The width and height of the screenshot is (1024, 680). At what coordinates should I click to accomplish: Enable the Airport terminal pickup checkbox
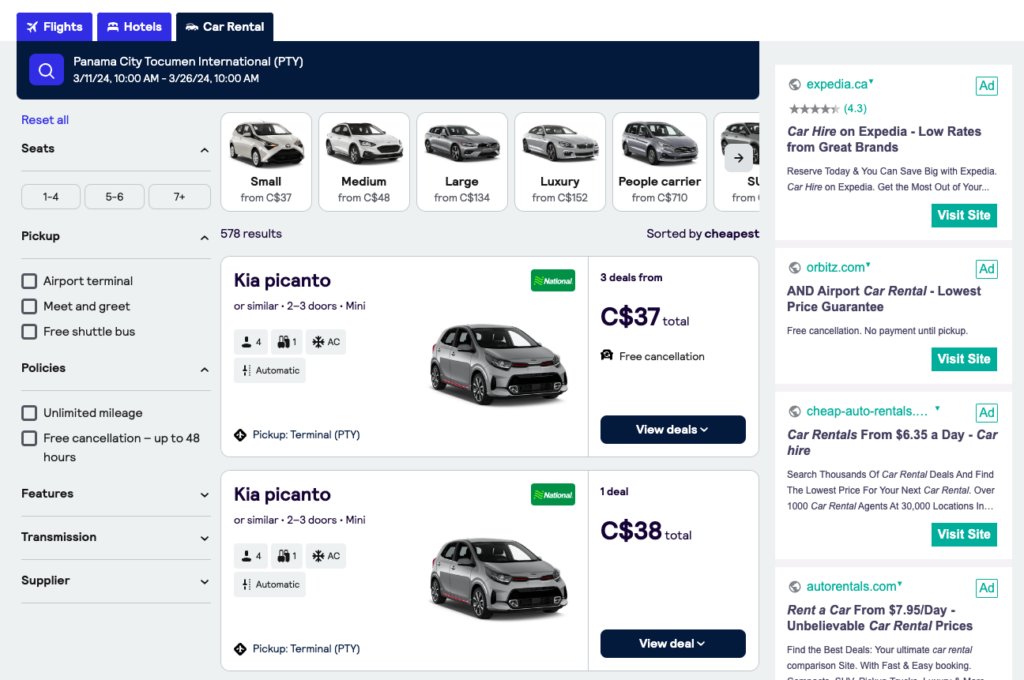coord(30,281)
